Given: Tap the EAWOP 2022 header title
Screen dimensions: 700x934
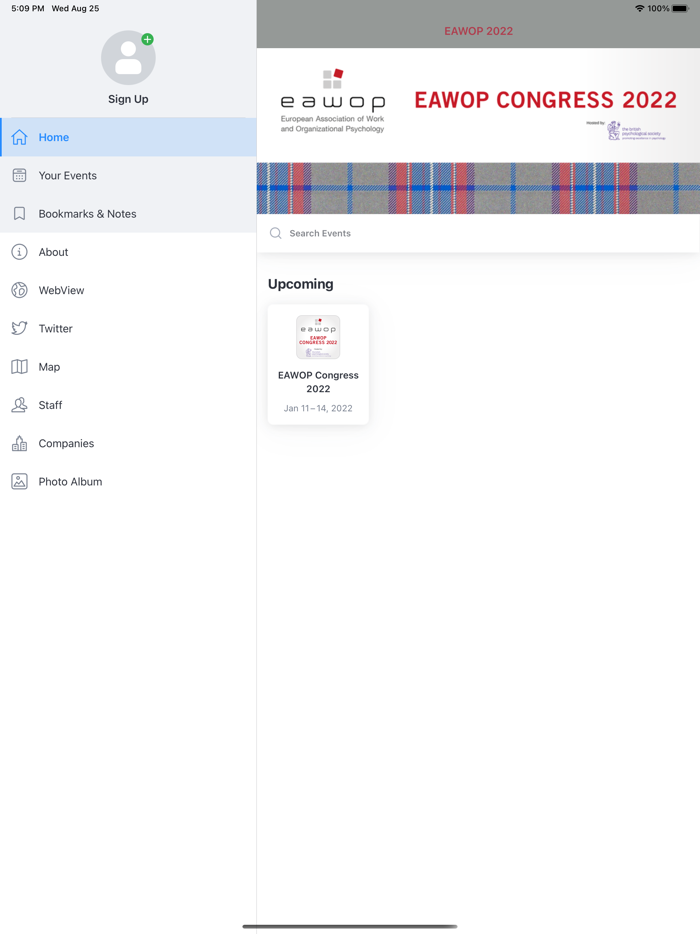Looking at the screenshot, I should point(478,31).
